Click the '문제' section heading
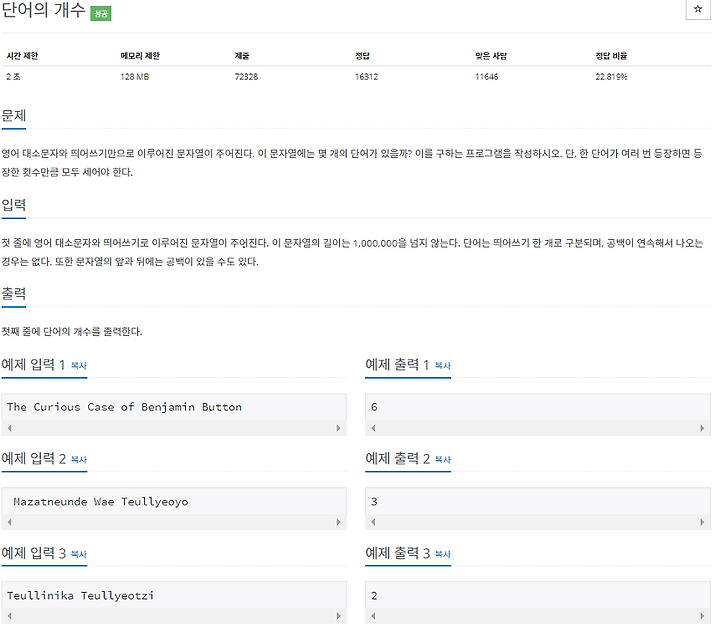720x632 pixels. (14, 115)
